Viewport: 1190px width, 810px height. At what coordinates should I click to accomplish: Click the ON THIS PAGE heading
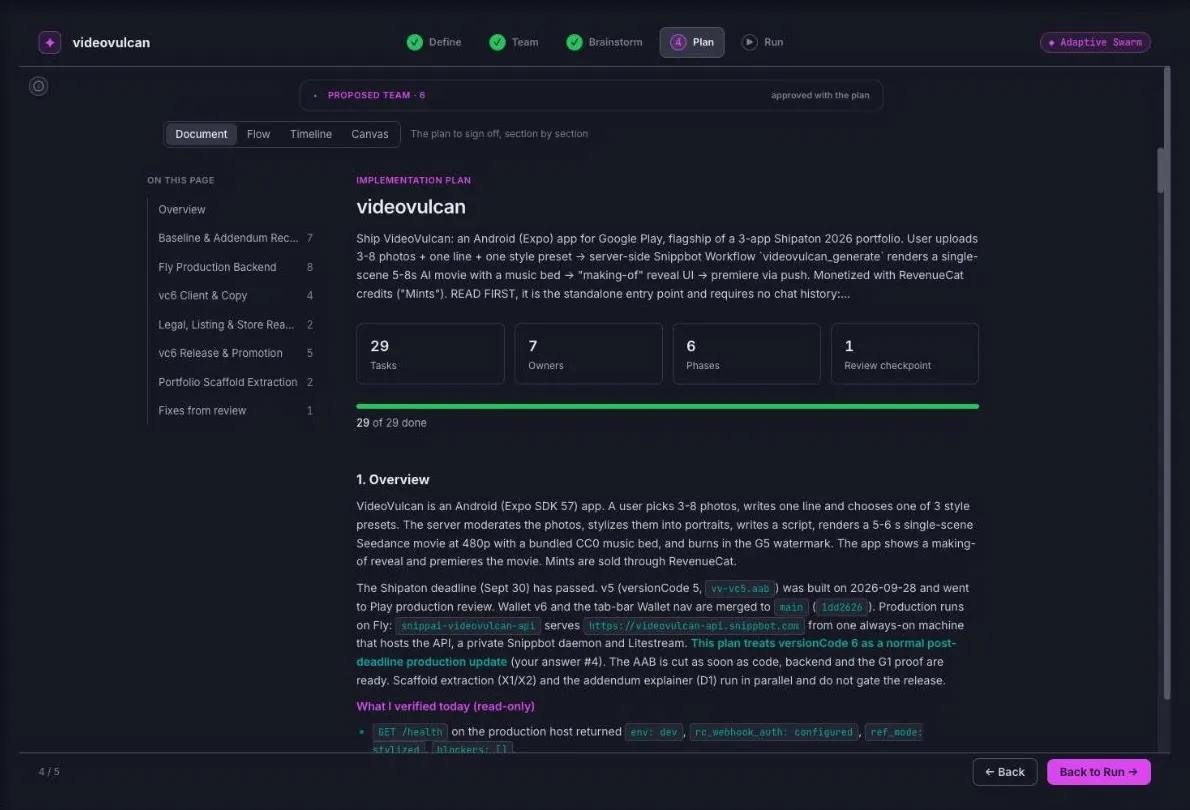coord(181,181)
